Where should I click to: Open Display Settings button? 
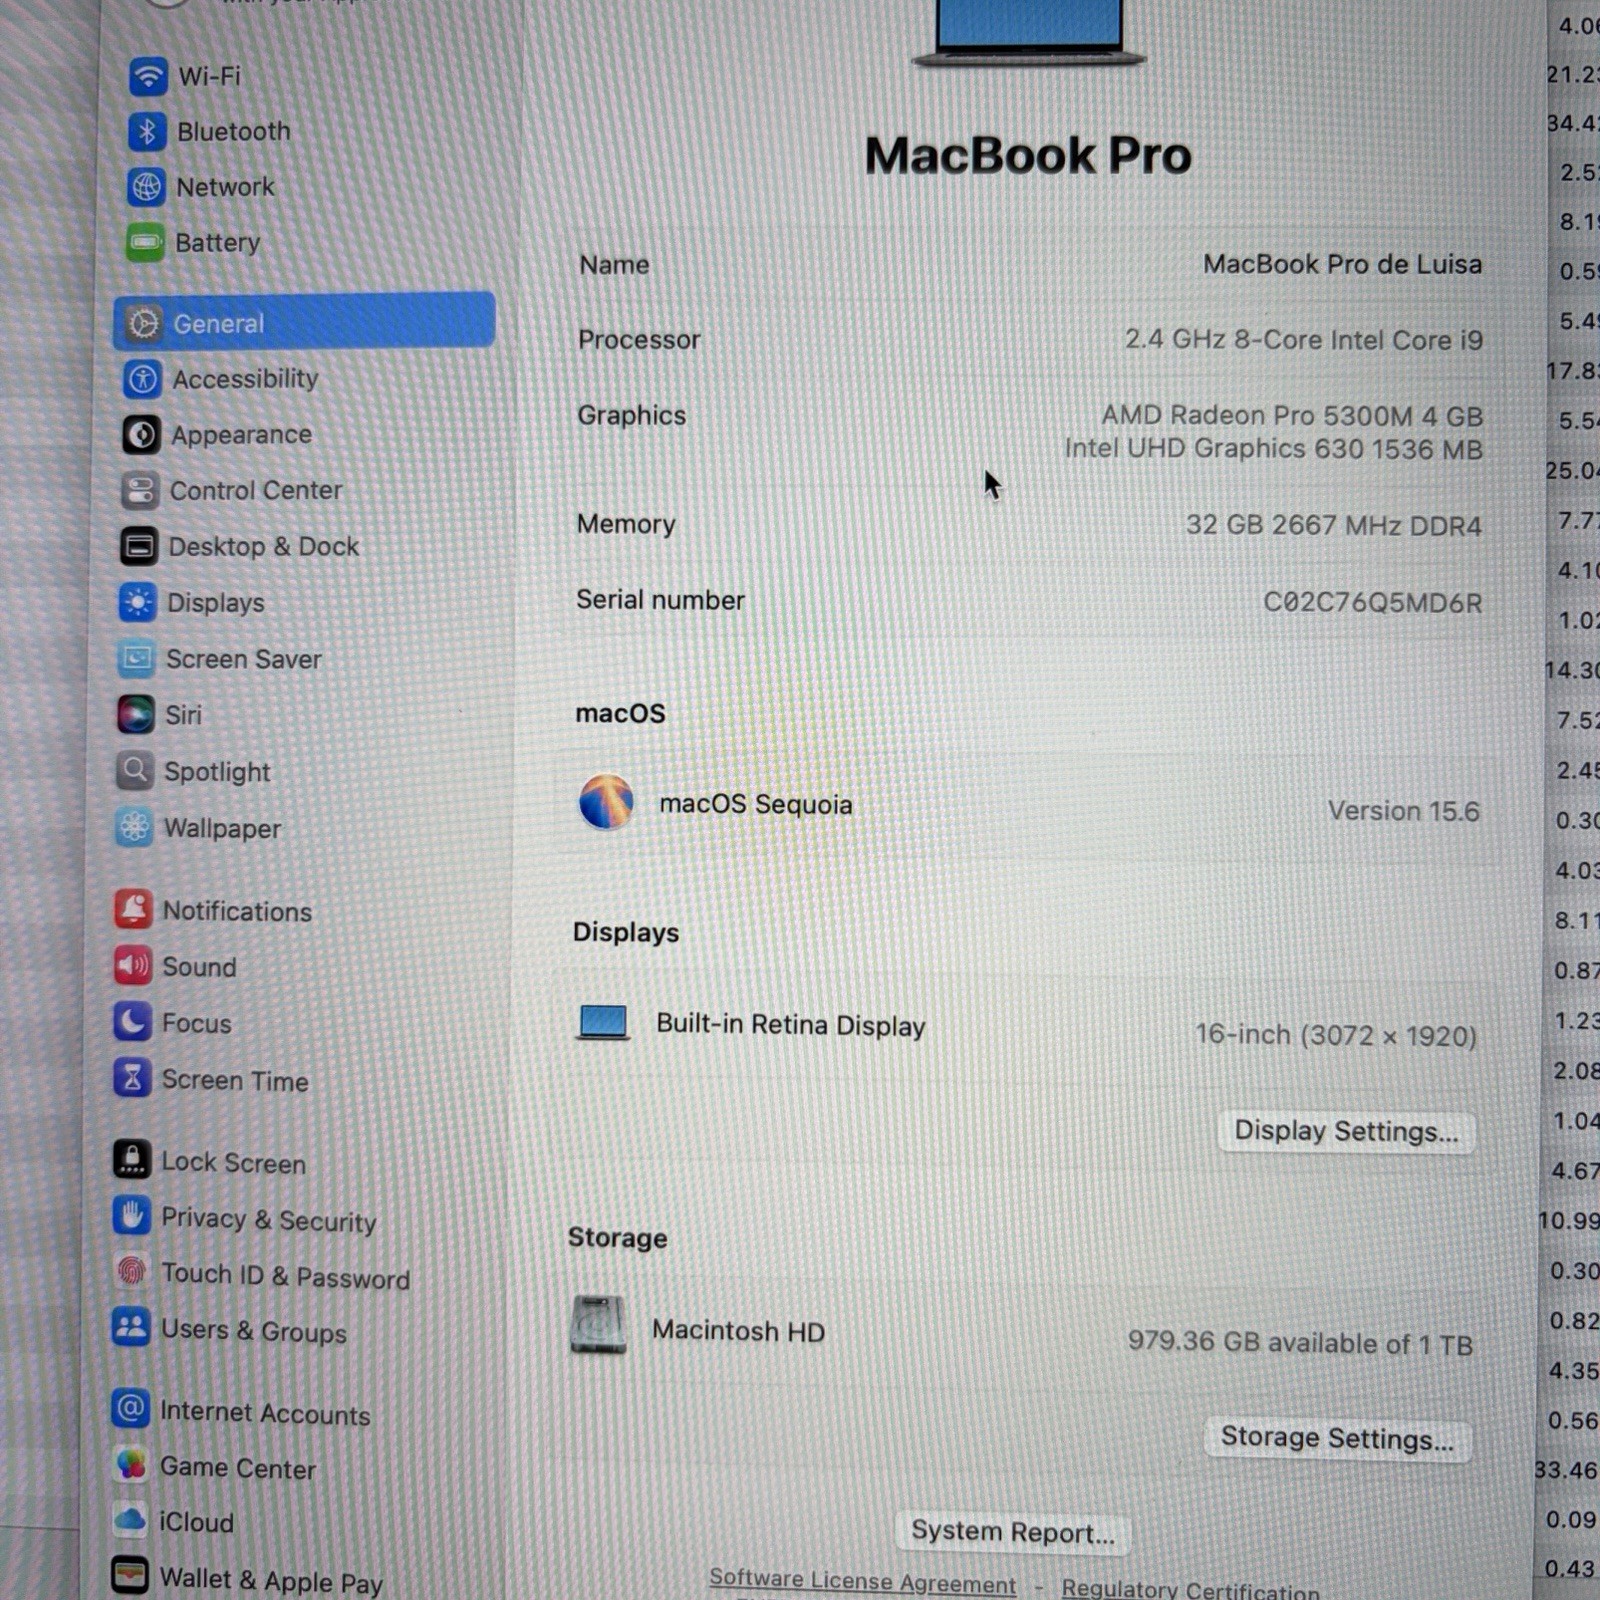click(1346, 1132)
